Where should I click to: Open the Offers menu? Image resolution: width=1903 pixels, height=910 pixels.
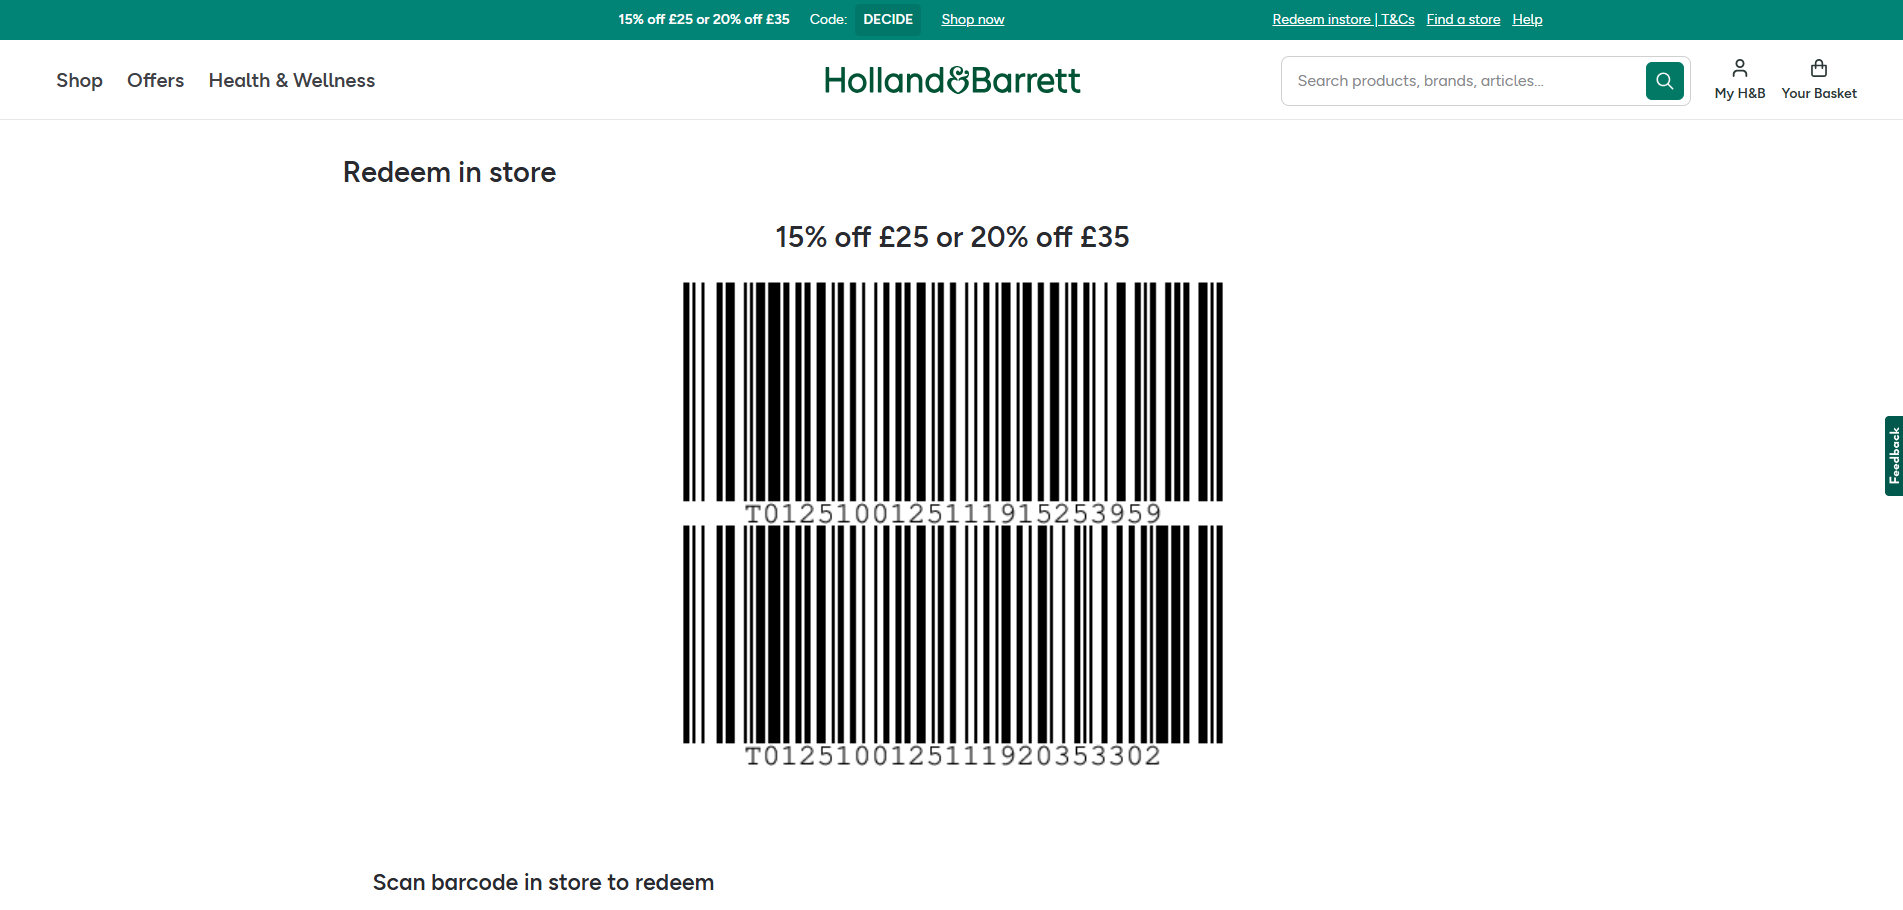[x=155, y=80]
